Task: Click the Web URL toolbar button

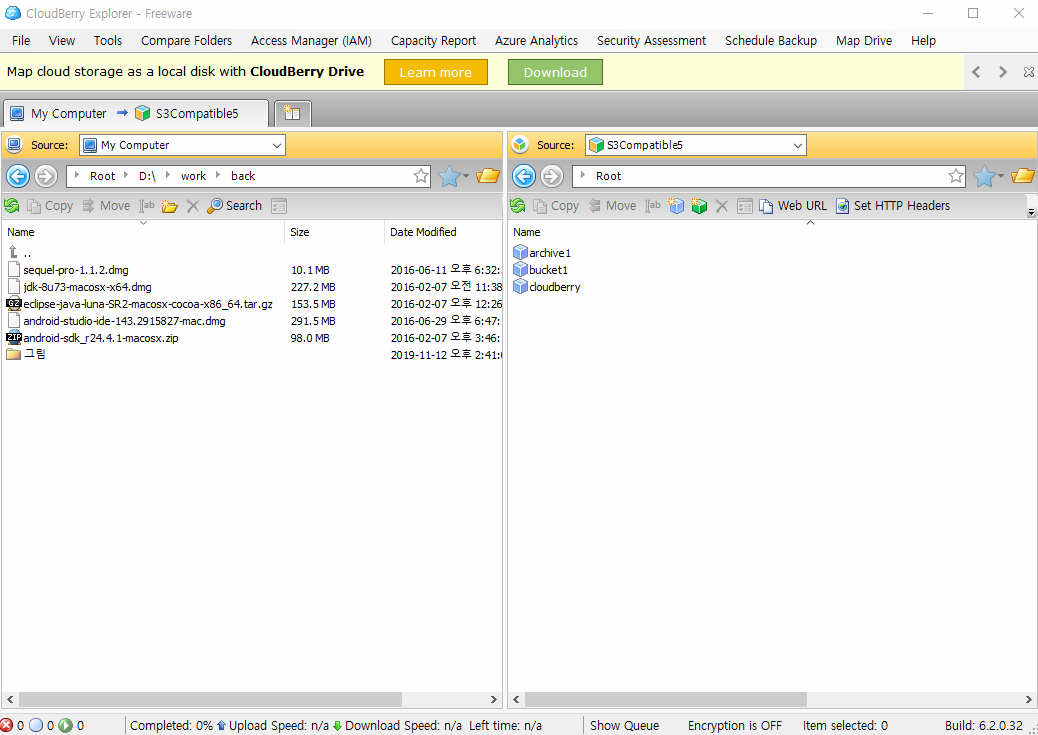Action: tap(792, 206)
